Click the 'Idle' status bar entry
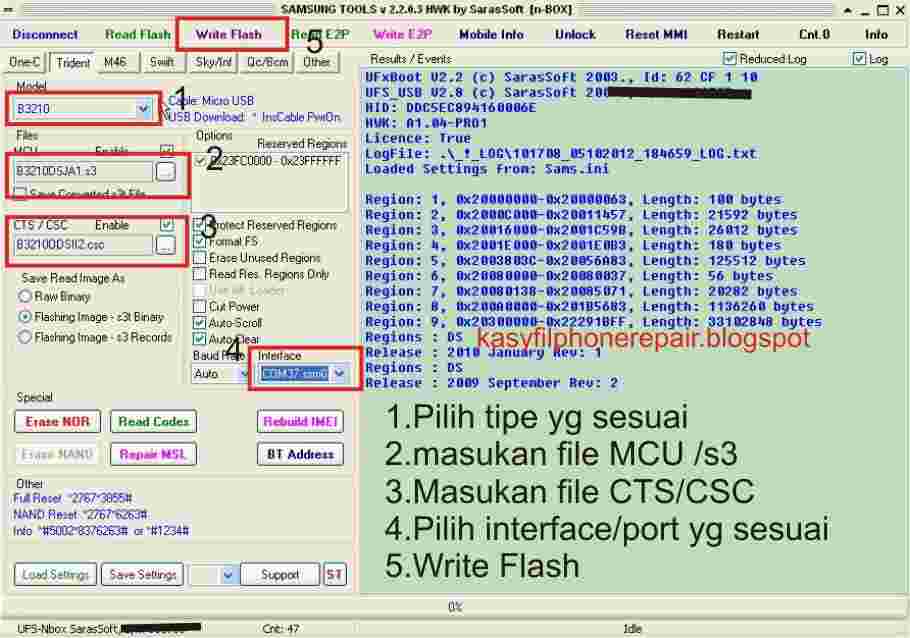 pyautogui.click(x=632, y=629)
